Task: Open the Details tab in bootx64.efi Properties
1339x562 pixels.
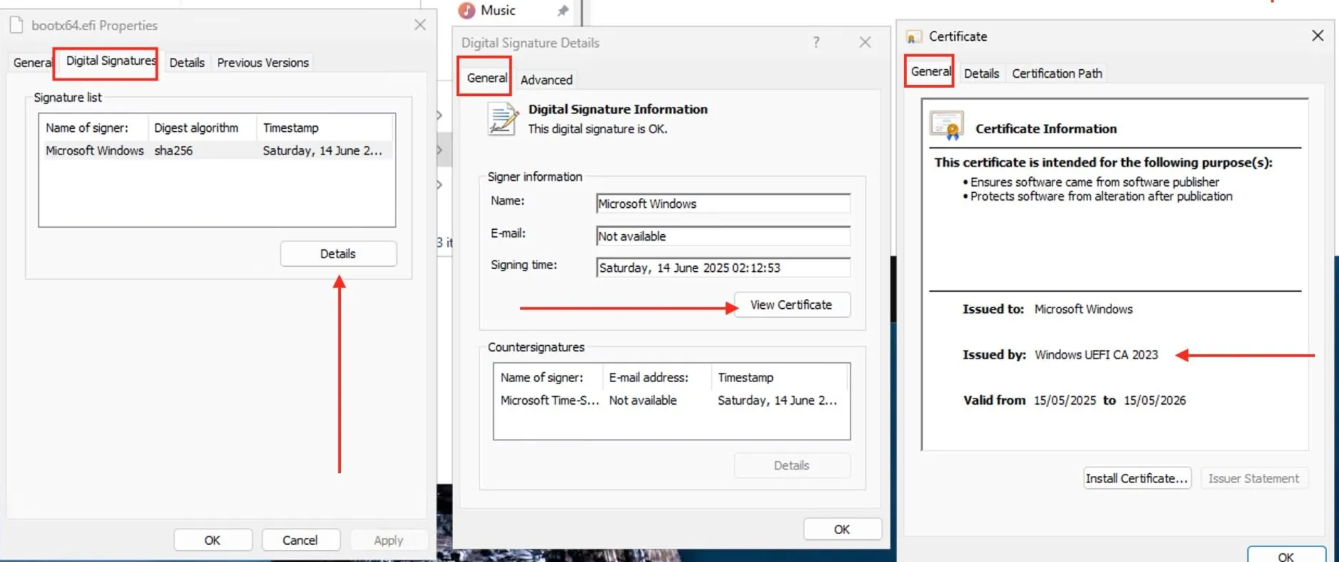Action: [x=187, y=62]
